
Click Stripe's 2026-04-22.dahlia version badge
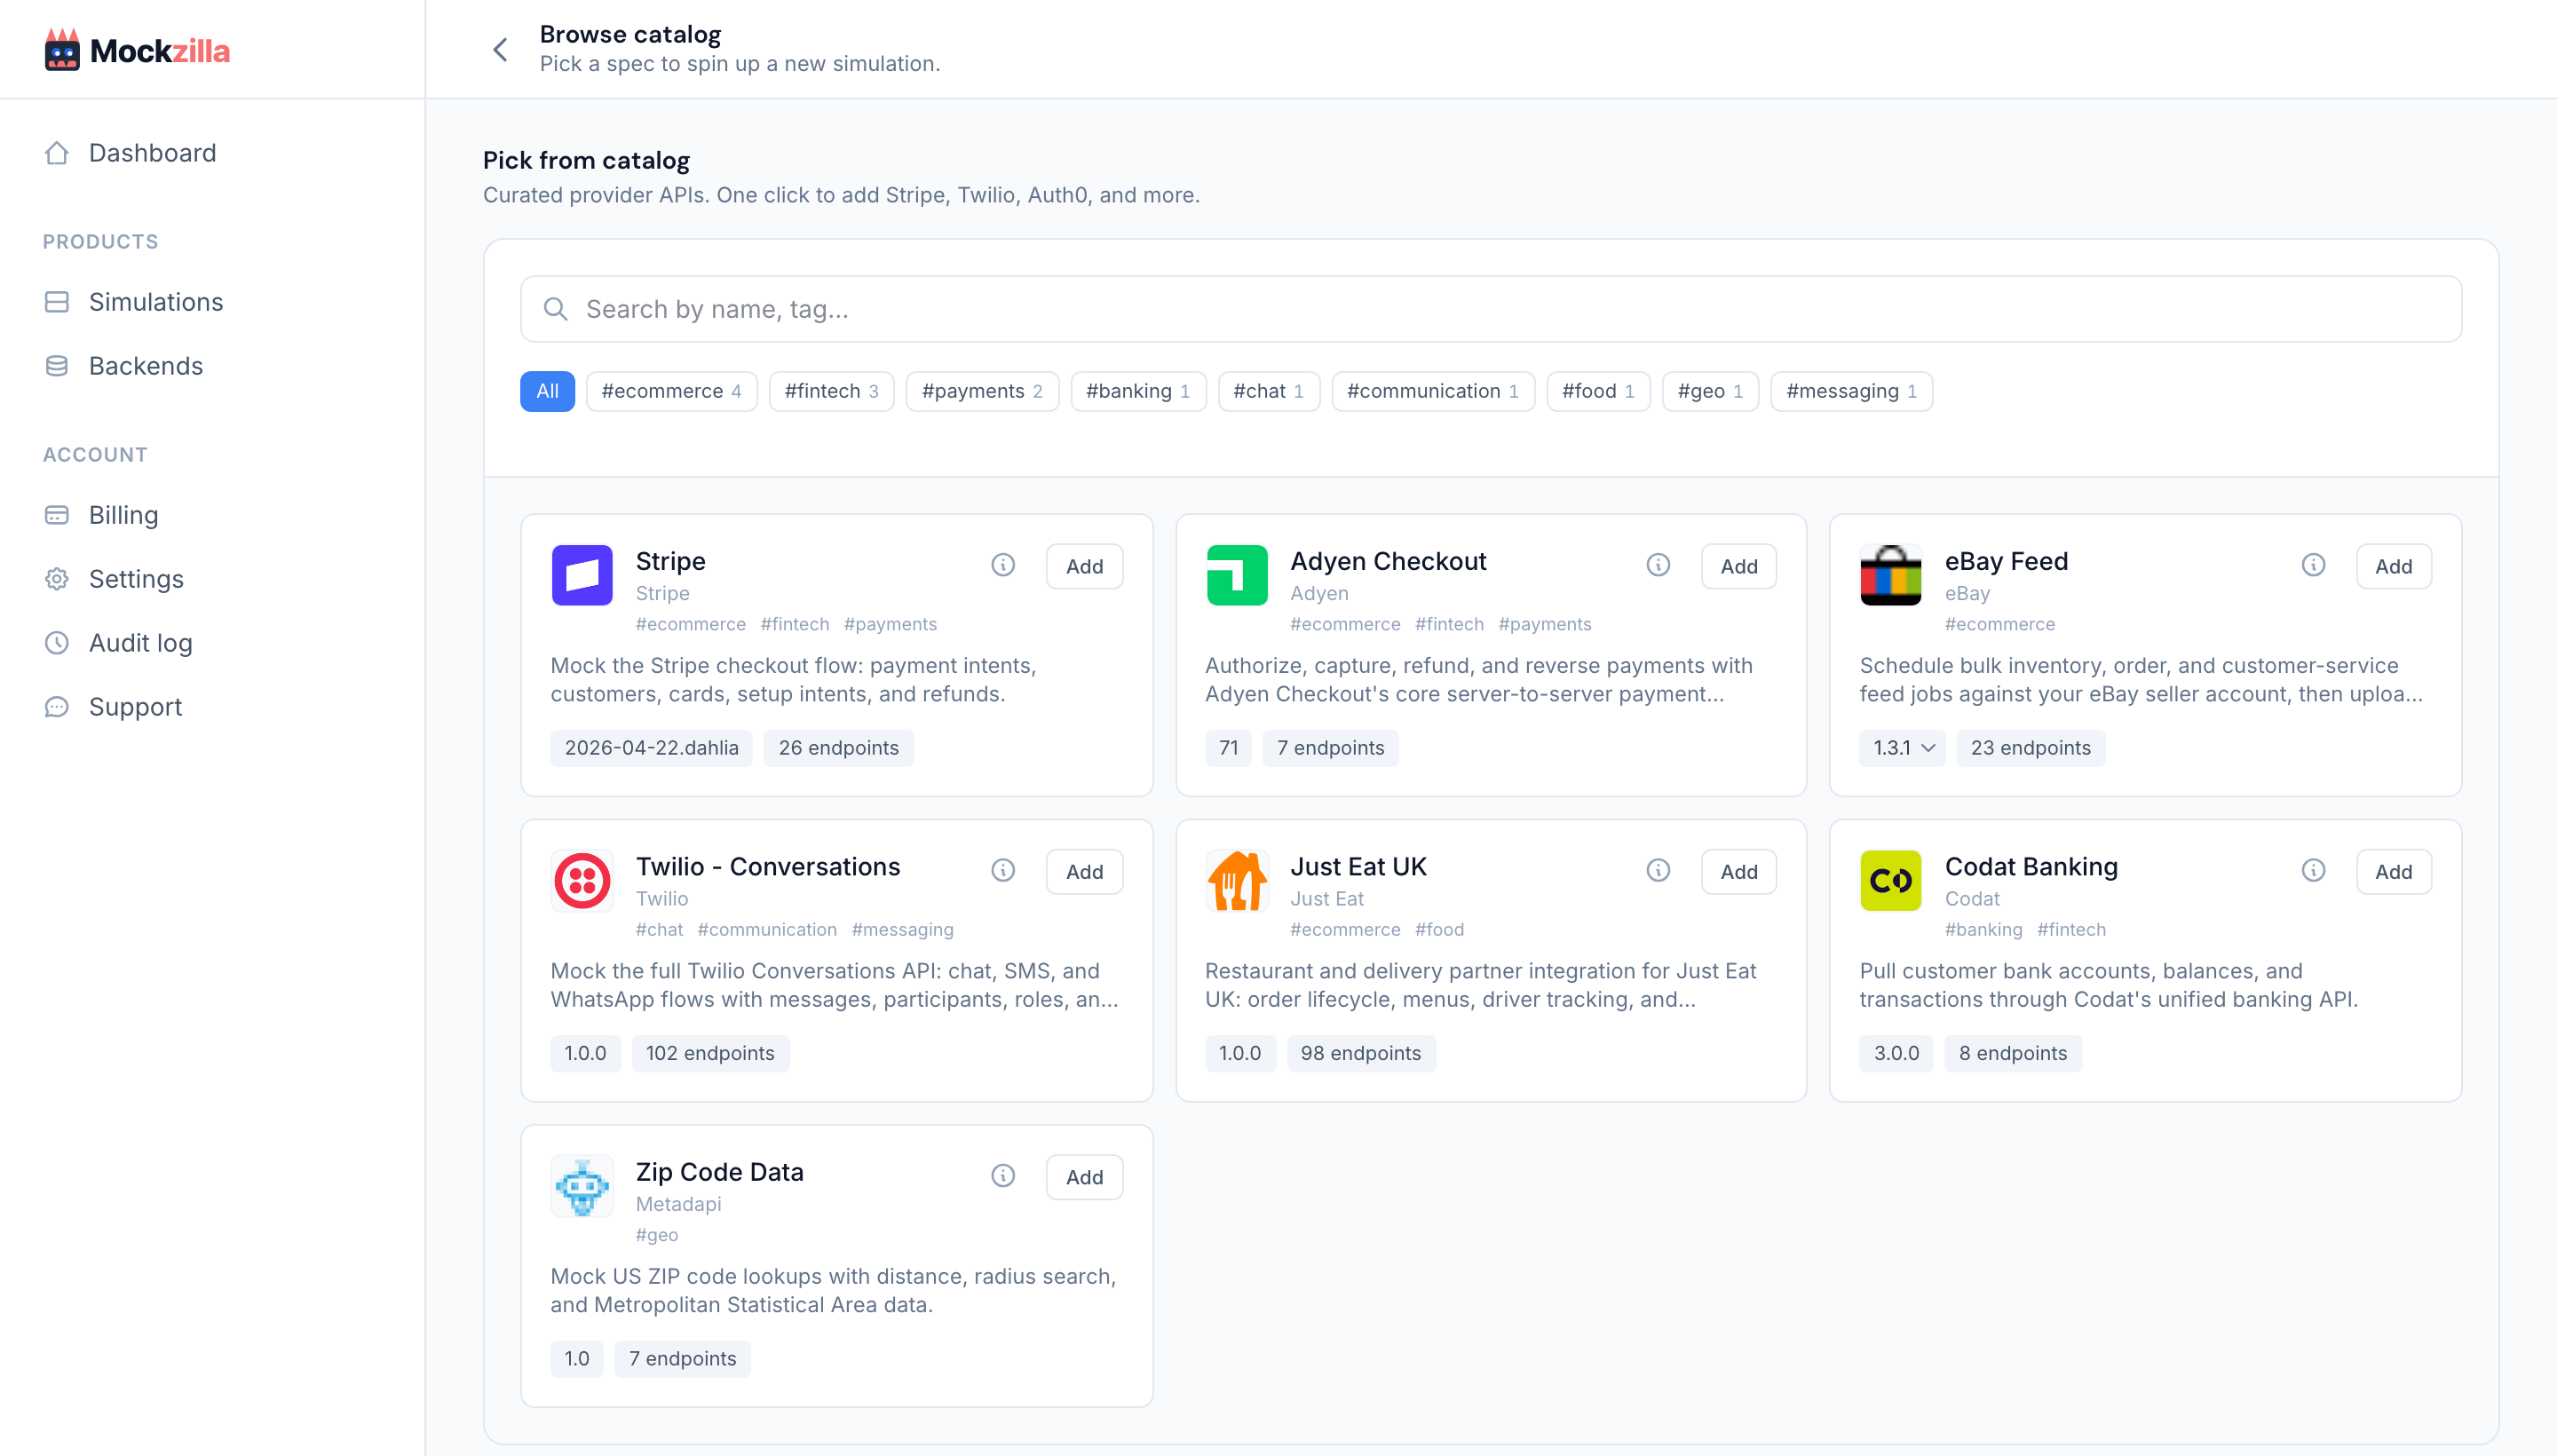(x=651, y=748)
